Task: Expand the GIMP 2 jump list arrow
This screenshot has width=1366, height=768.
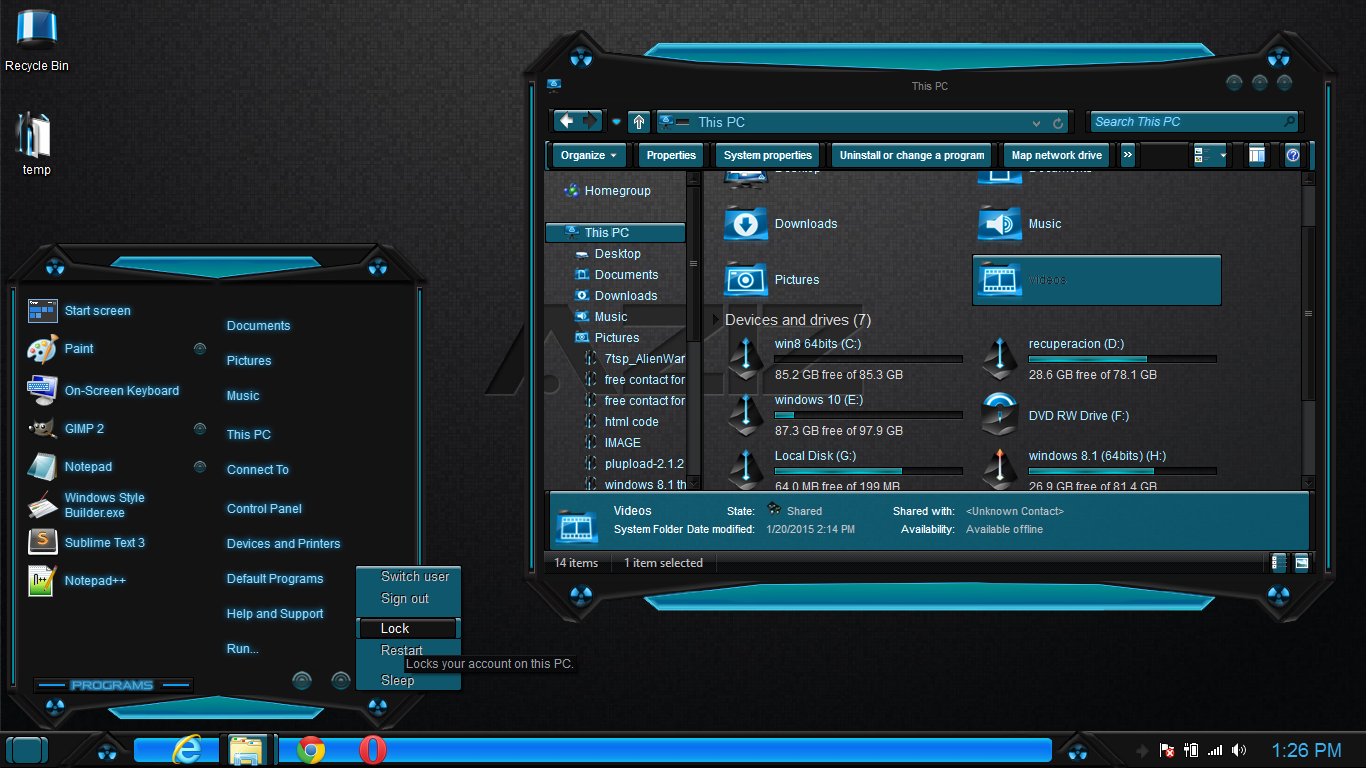Action: [x=200, y=429]
